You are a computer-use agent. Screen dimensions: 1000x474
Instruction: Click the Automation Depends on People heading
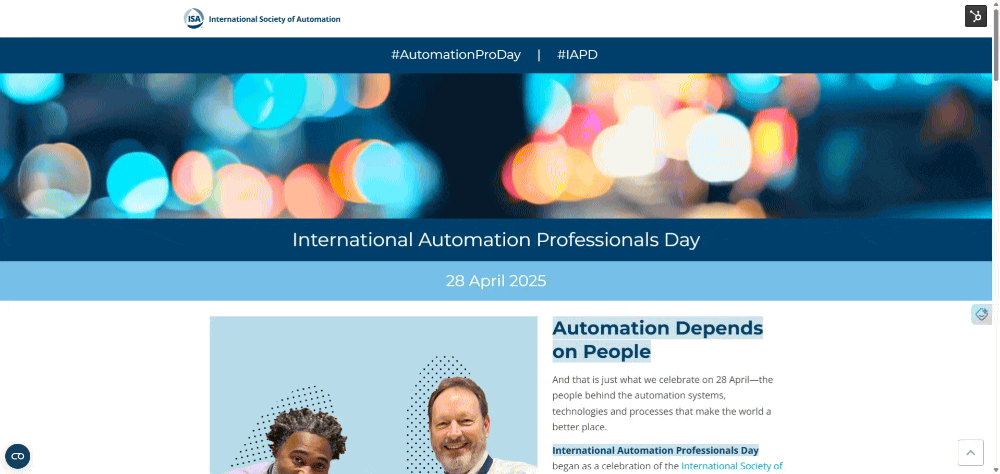tap(658, 339)
